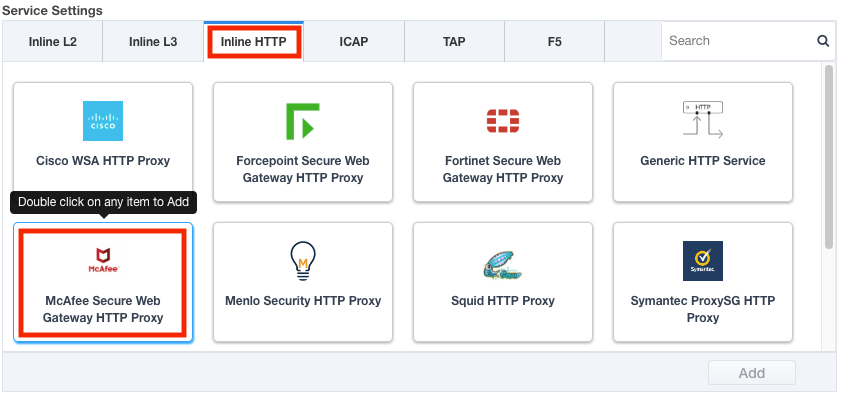
Task: Select the Squid HTTP Proxy card label
Action: pos(503,300)
